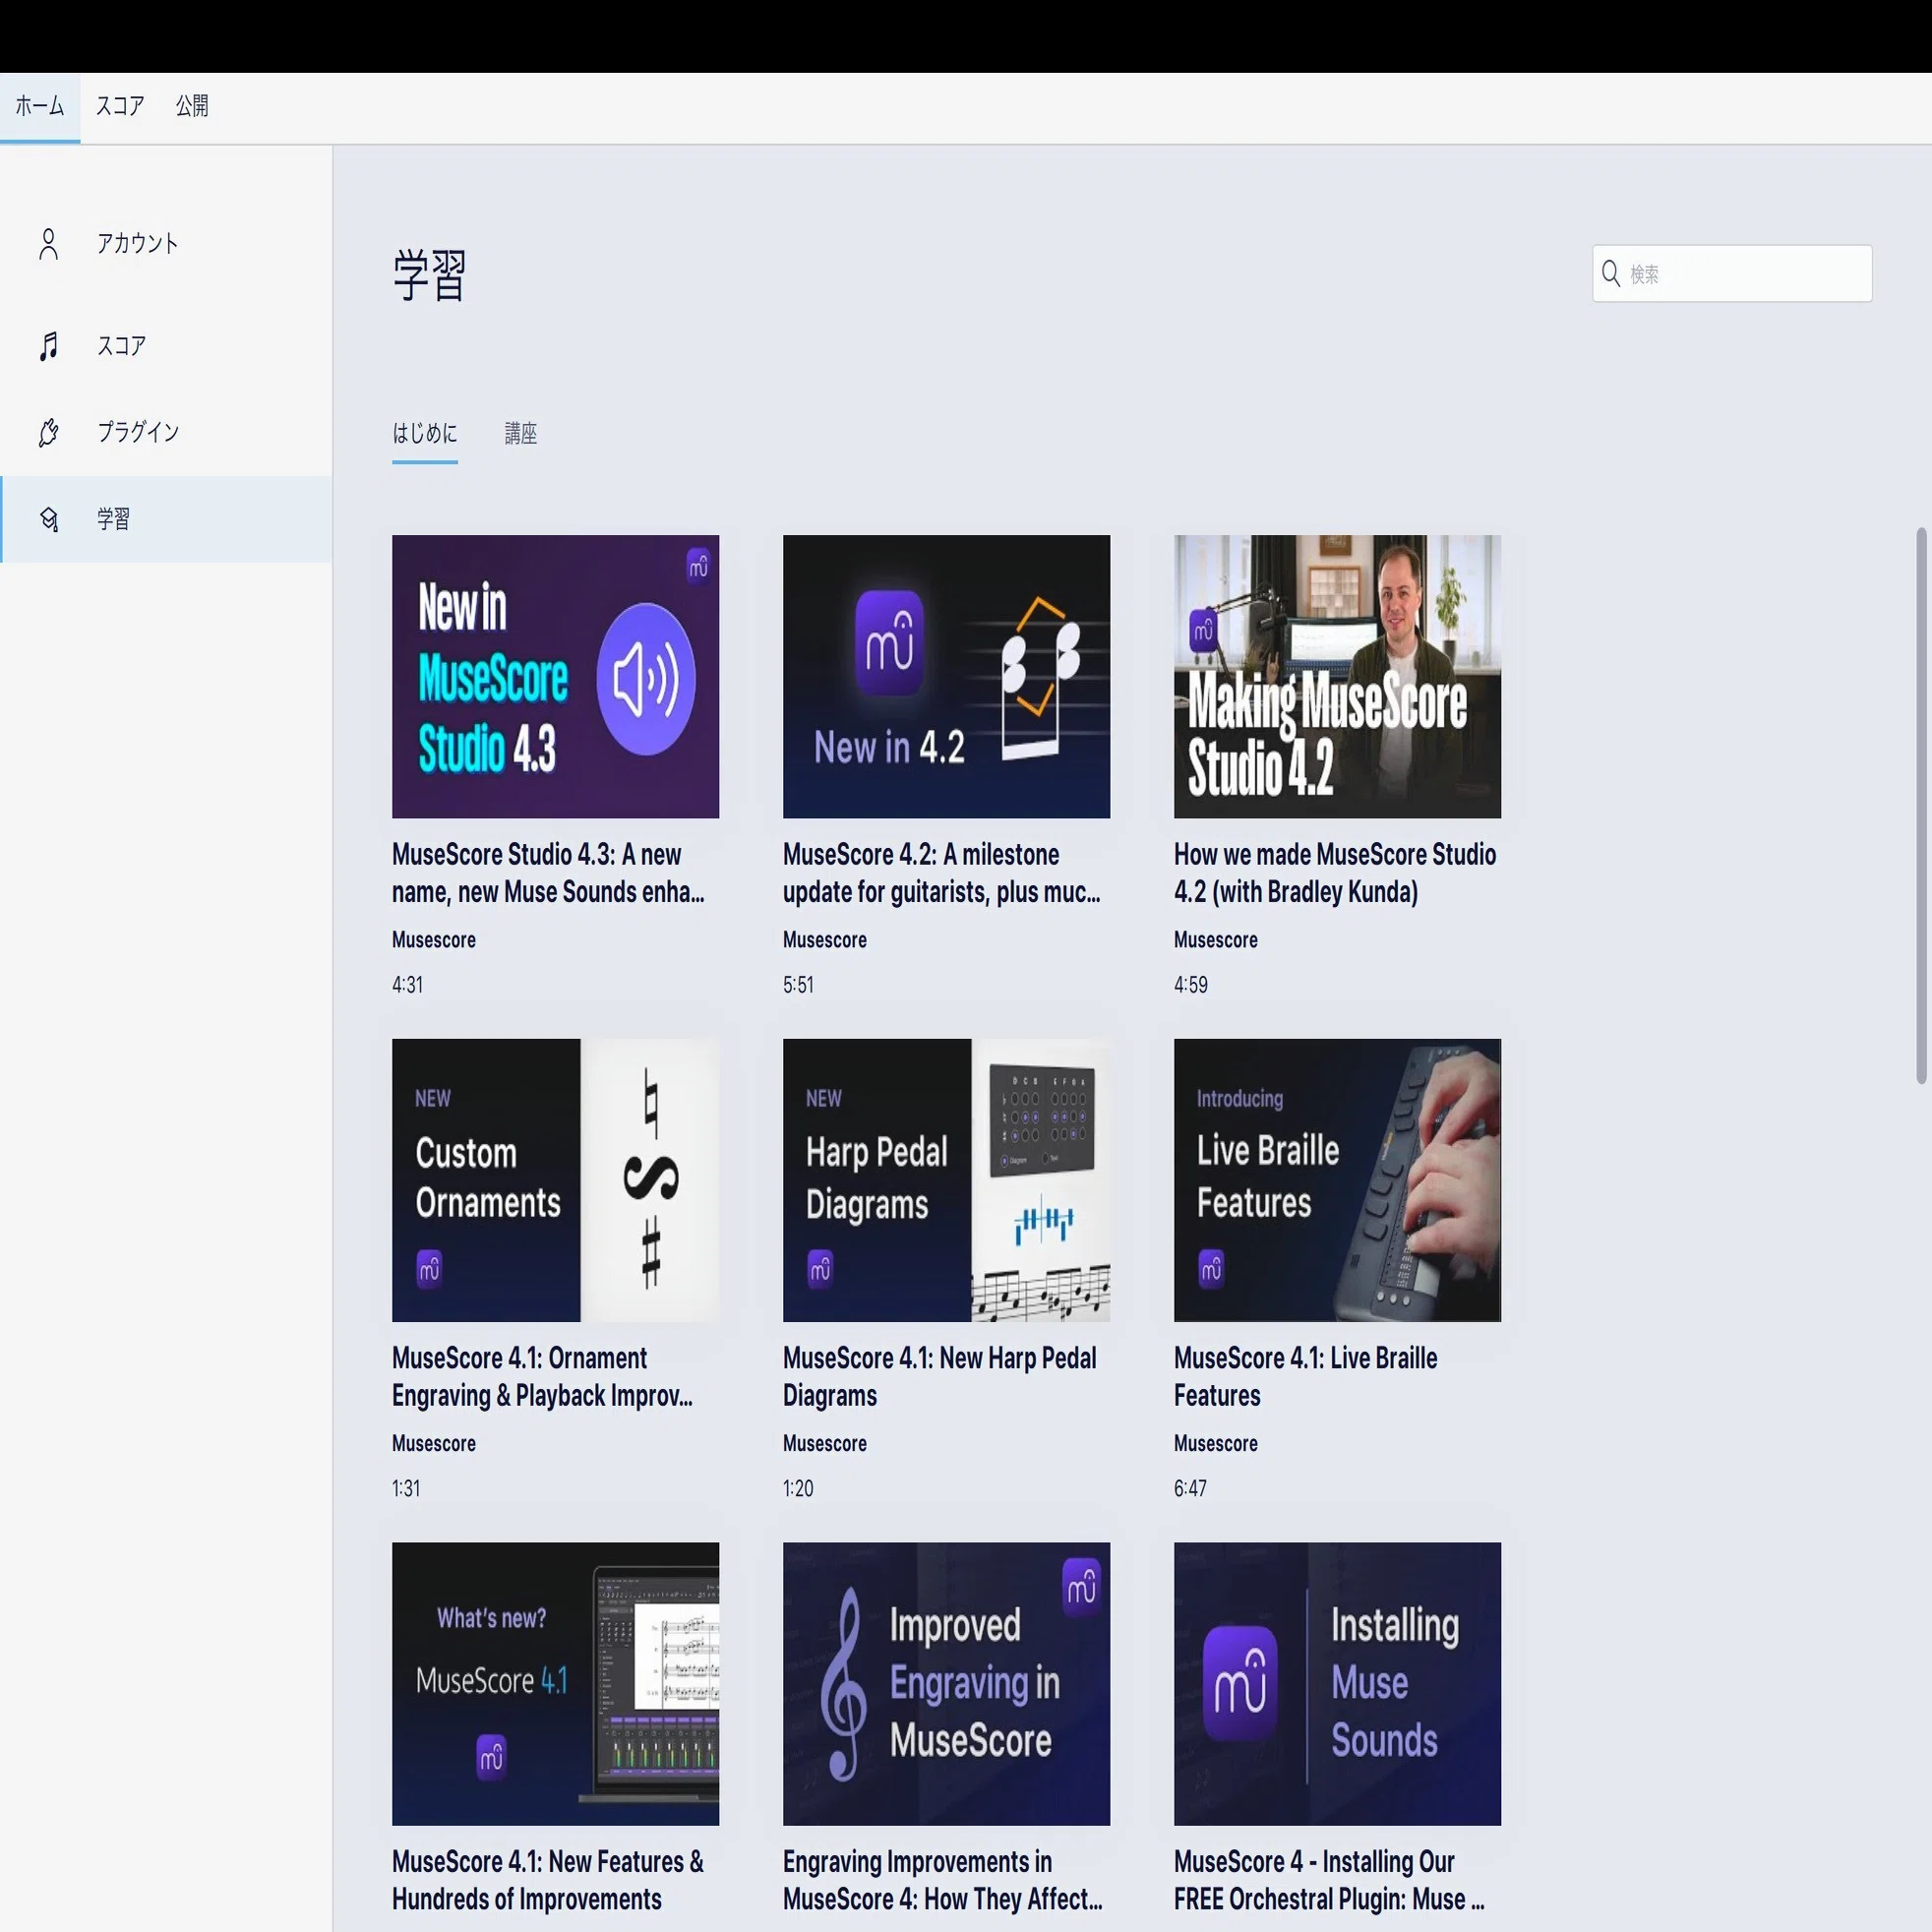Open プラグイン in the sidebar
This screenshot has height=1932, width=1932.
tap(166, 432)
